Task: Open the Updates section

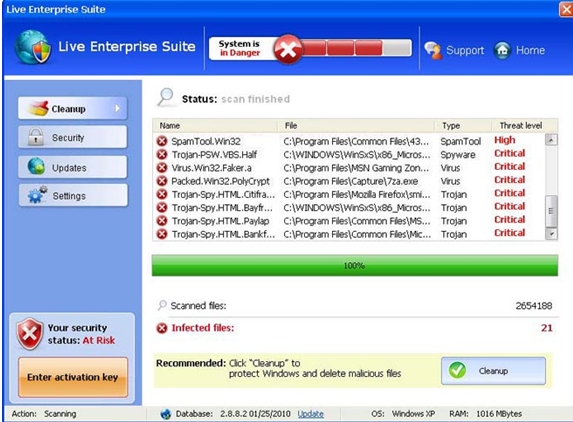Action: [x=73, y=167]
